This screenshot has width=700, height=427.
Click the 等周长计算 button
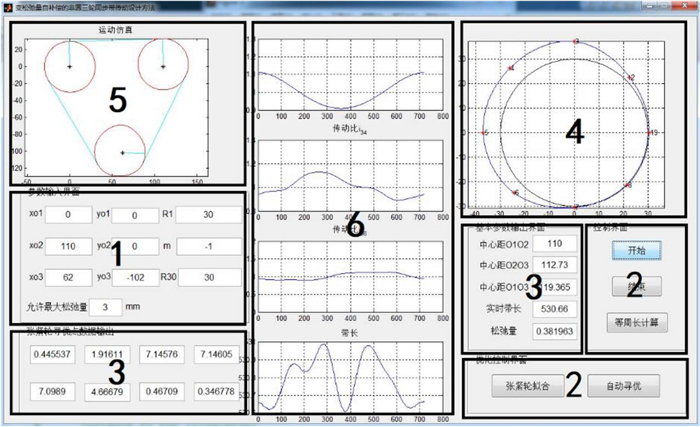point(637,322)
